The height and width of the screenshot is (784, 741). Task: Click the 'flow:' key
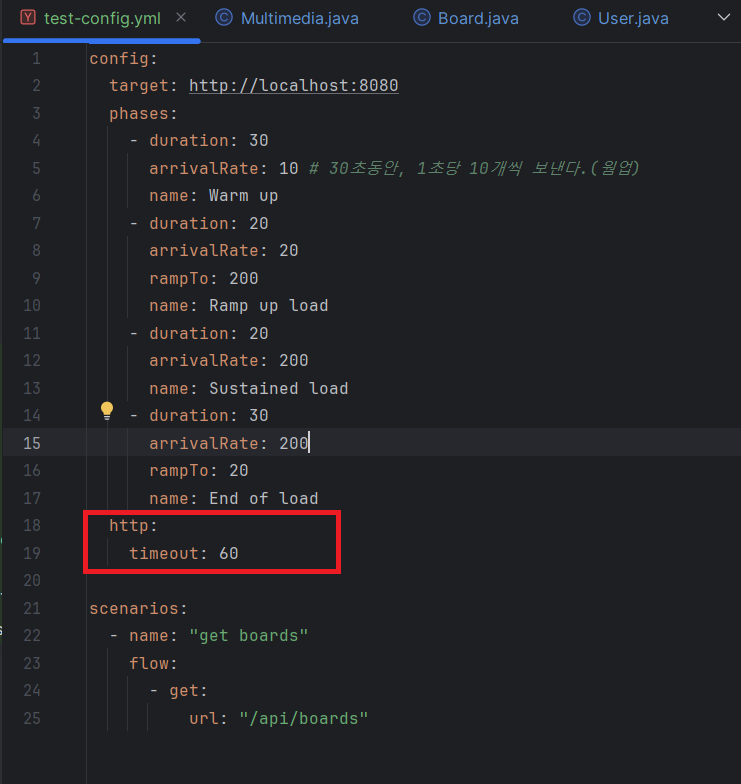(154, 664)
